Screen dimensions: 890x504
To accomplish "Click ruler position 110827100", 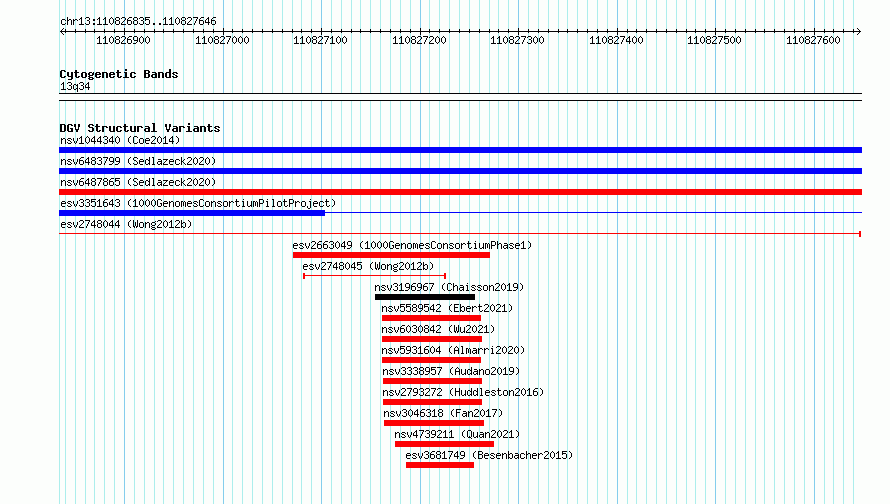I will pos(320,40).
